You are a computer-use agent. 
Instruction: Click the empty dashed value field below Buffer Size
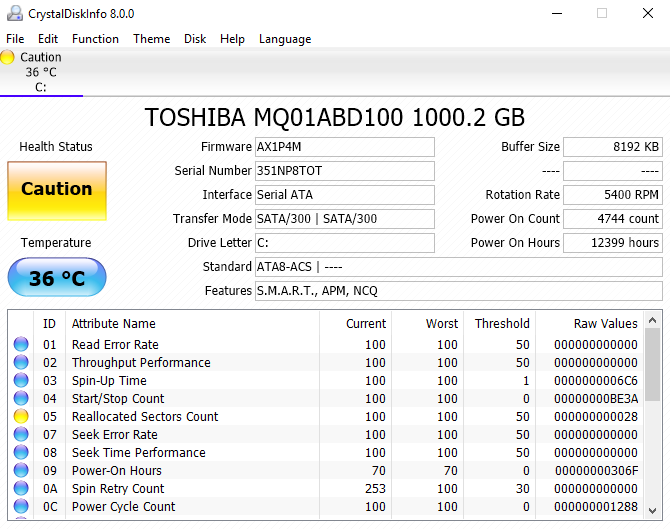pos(613,170)
